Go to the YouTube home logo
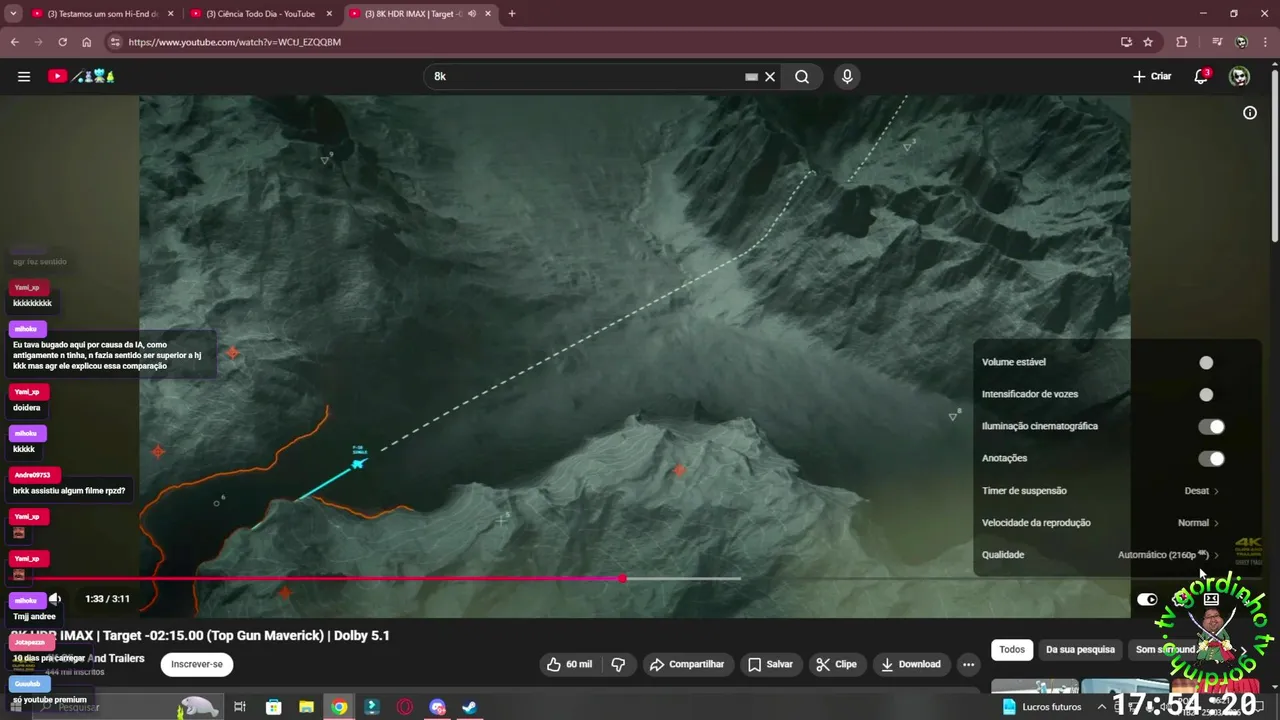The width and height of the screenshot is (1280, 720). [x=82, y=76]
